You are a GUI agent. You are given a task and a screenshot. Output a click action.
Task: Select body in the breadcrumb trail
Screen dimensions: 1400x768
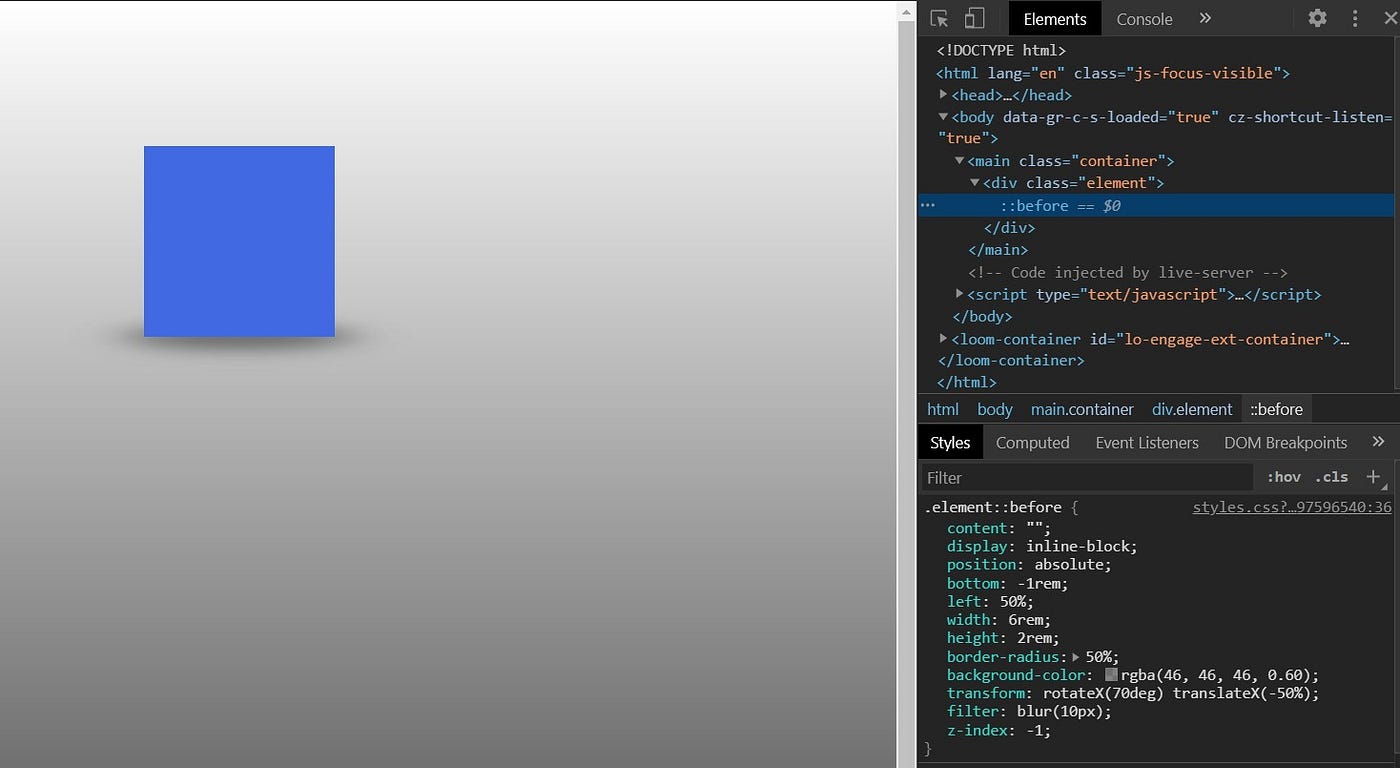(x=995, y=409)
